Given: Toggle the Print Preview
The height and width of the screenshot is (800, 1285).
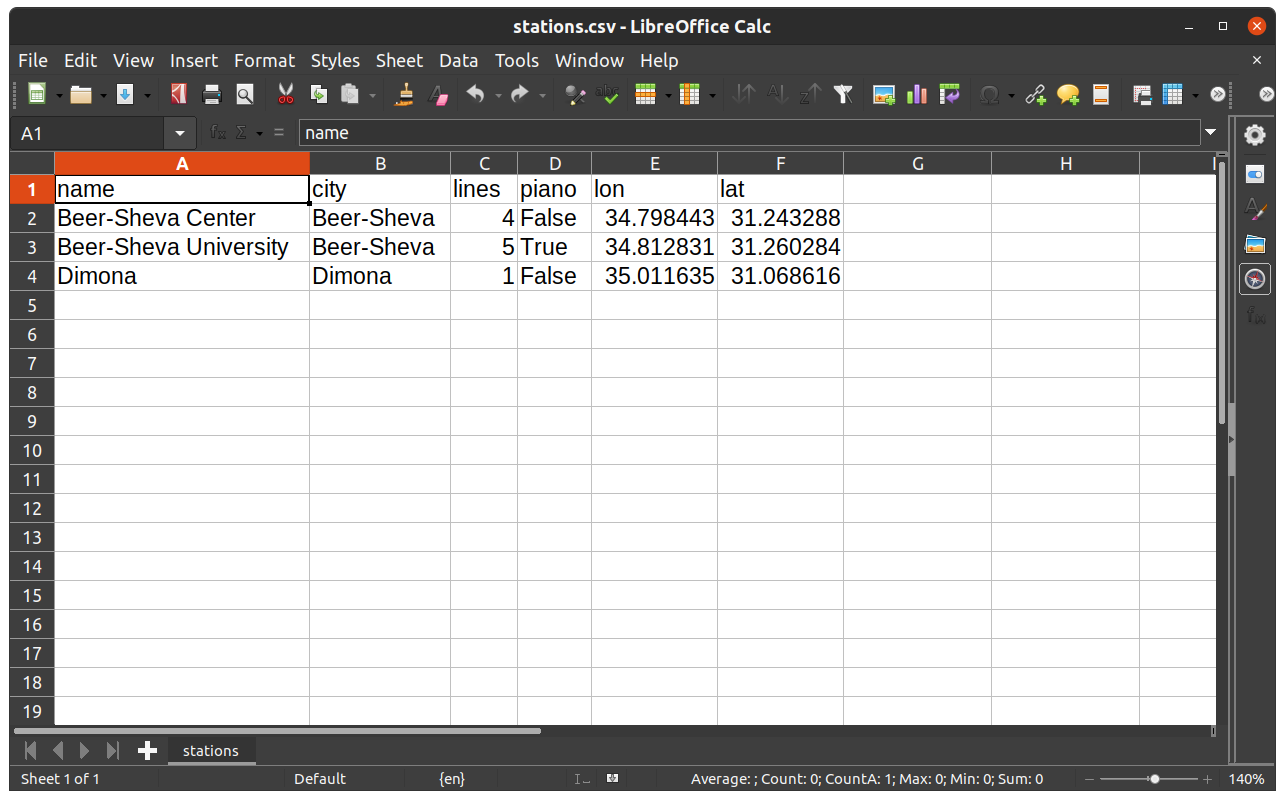Looking at the screenshot, I should coord(244,93).
